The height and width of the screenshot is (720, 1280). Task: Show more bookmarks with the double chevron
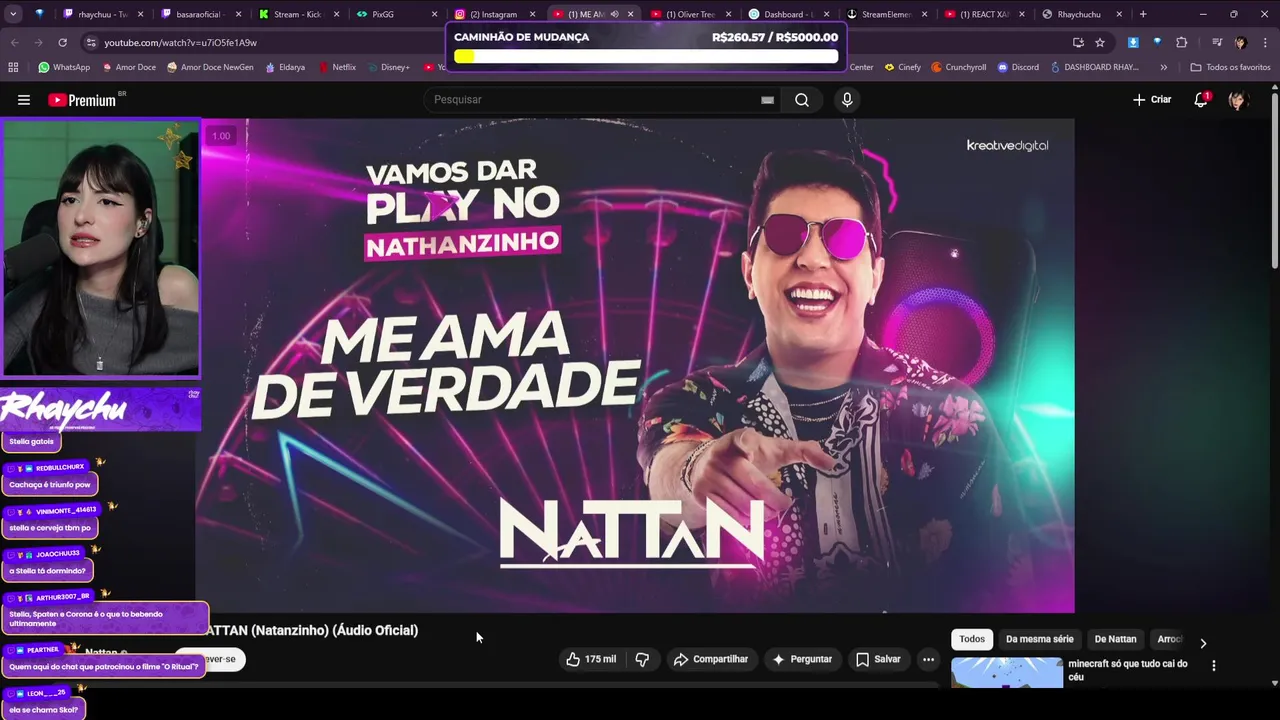tap(1163, 67)
